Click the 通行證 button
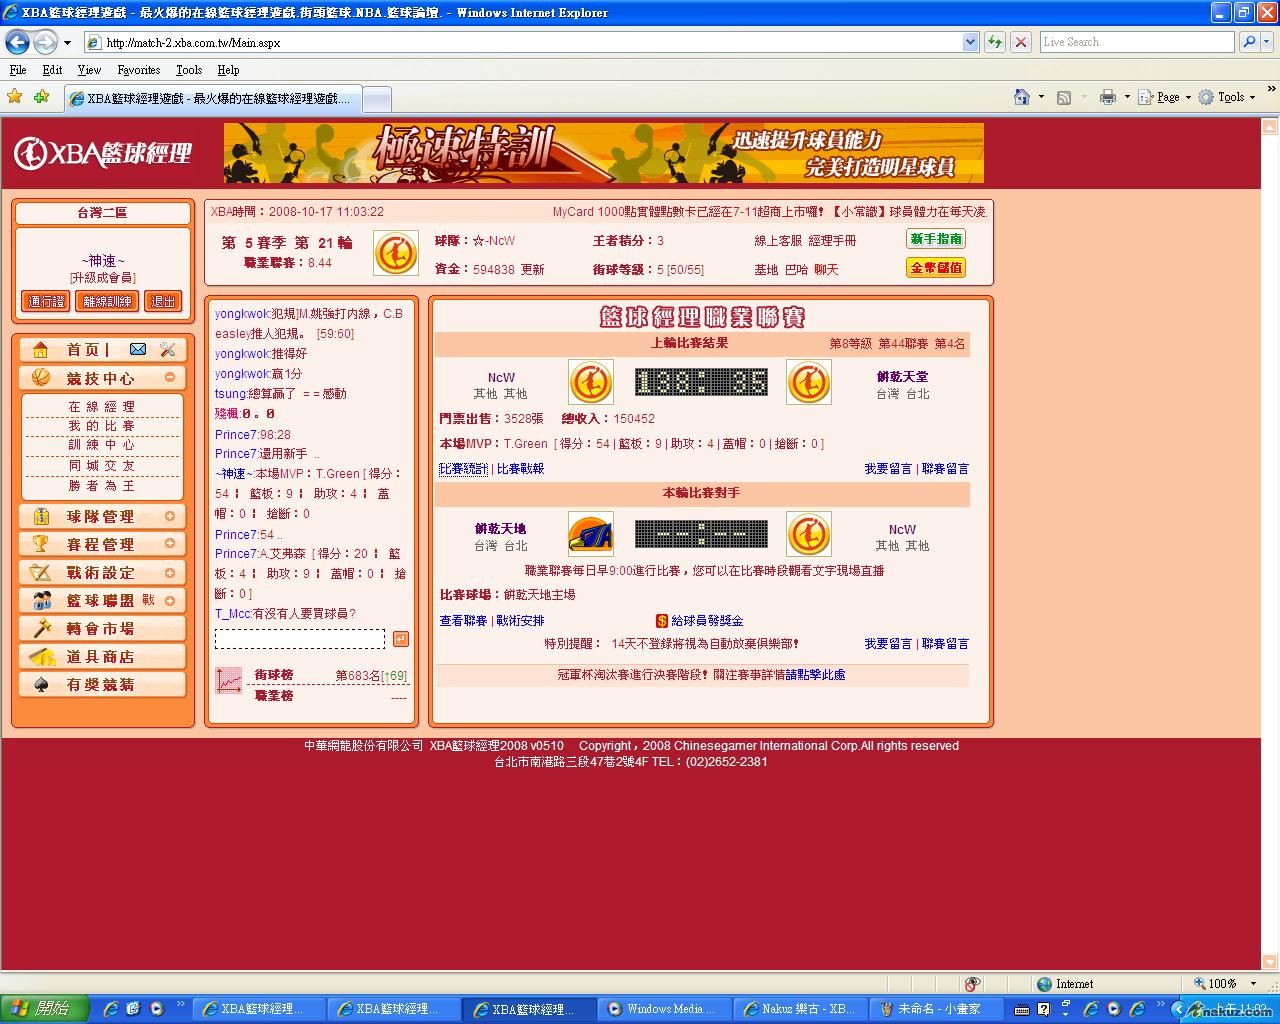1280x1024 pixels. click(x=46, y=301)
